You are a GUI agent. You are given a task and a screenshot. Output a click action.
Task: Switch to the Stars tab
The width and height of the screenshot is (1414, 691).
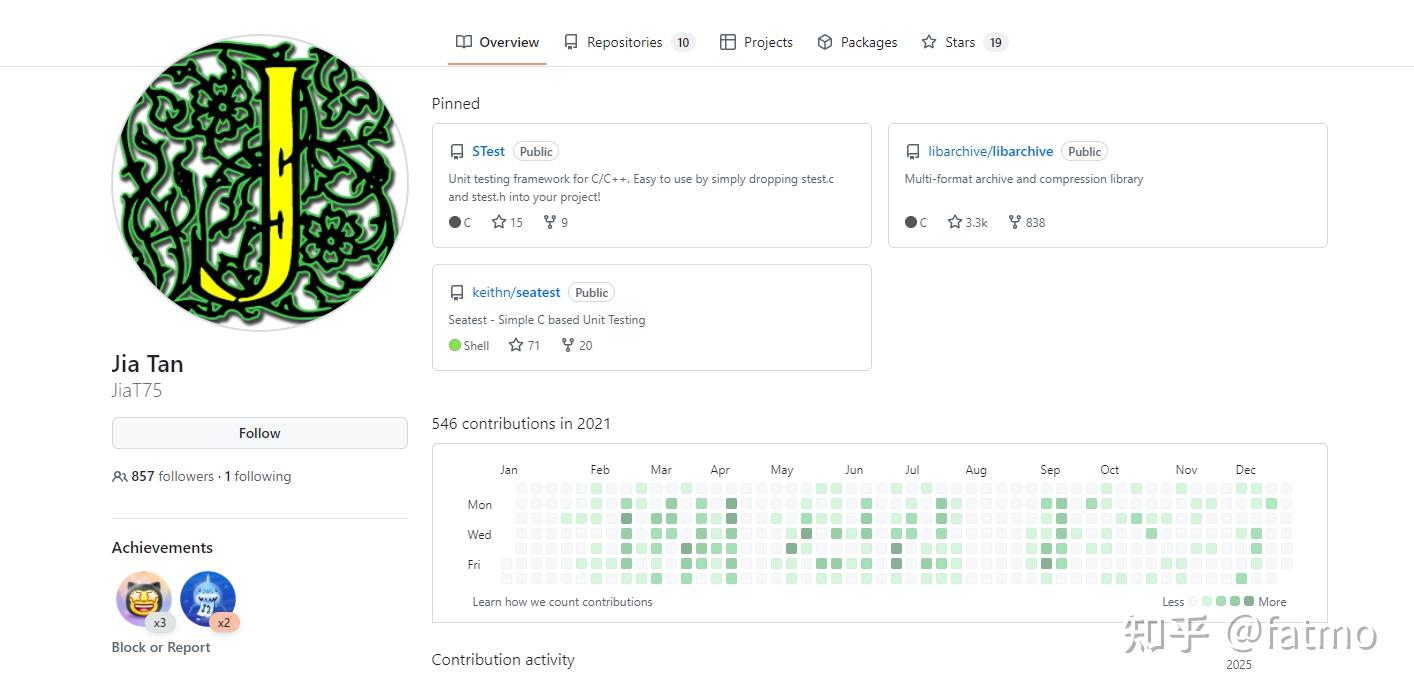(962, 42)
